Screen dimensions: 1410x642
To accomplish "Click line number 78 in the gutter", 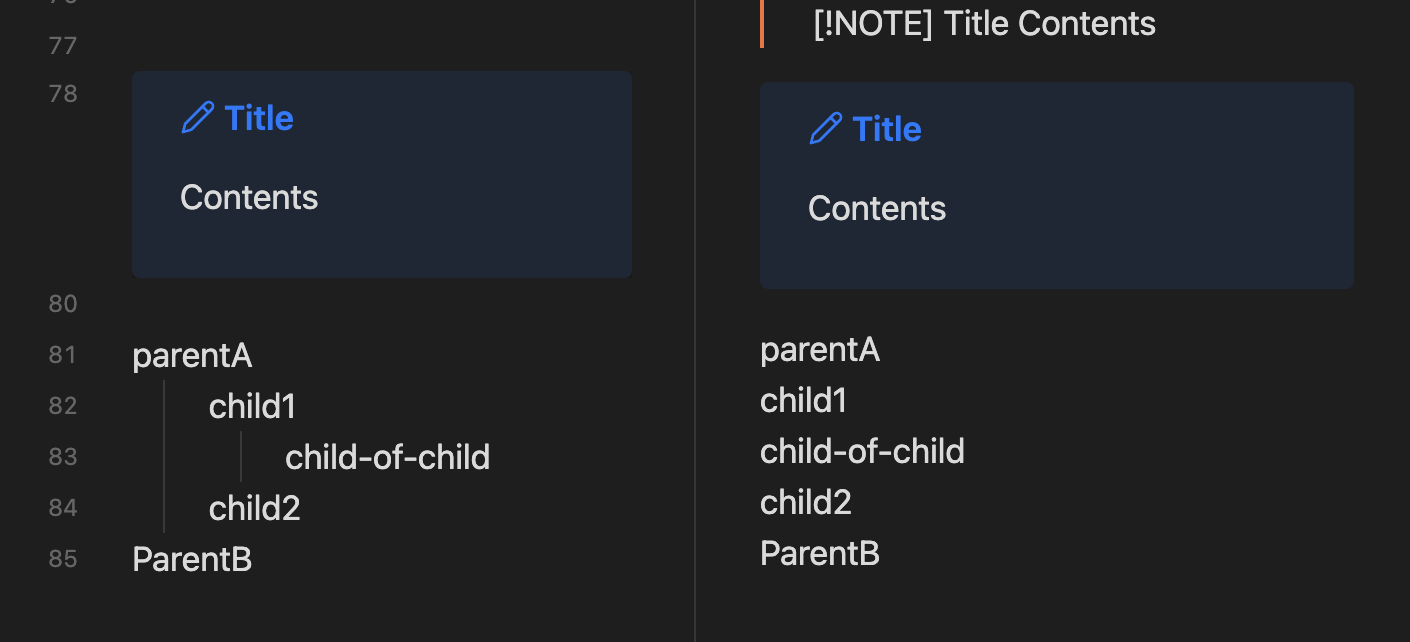I will click(63, 94).
